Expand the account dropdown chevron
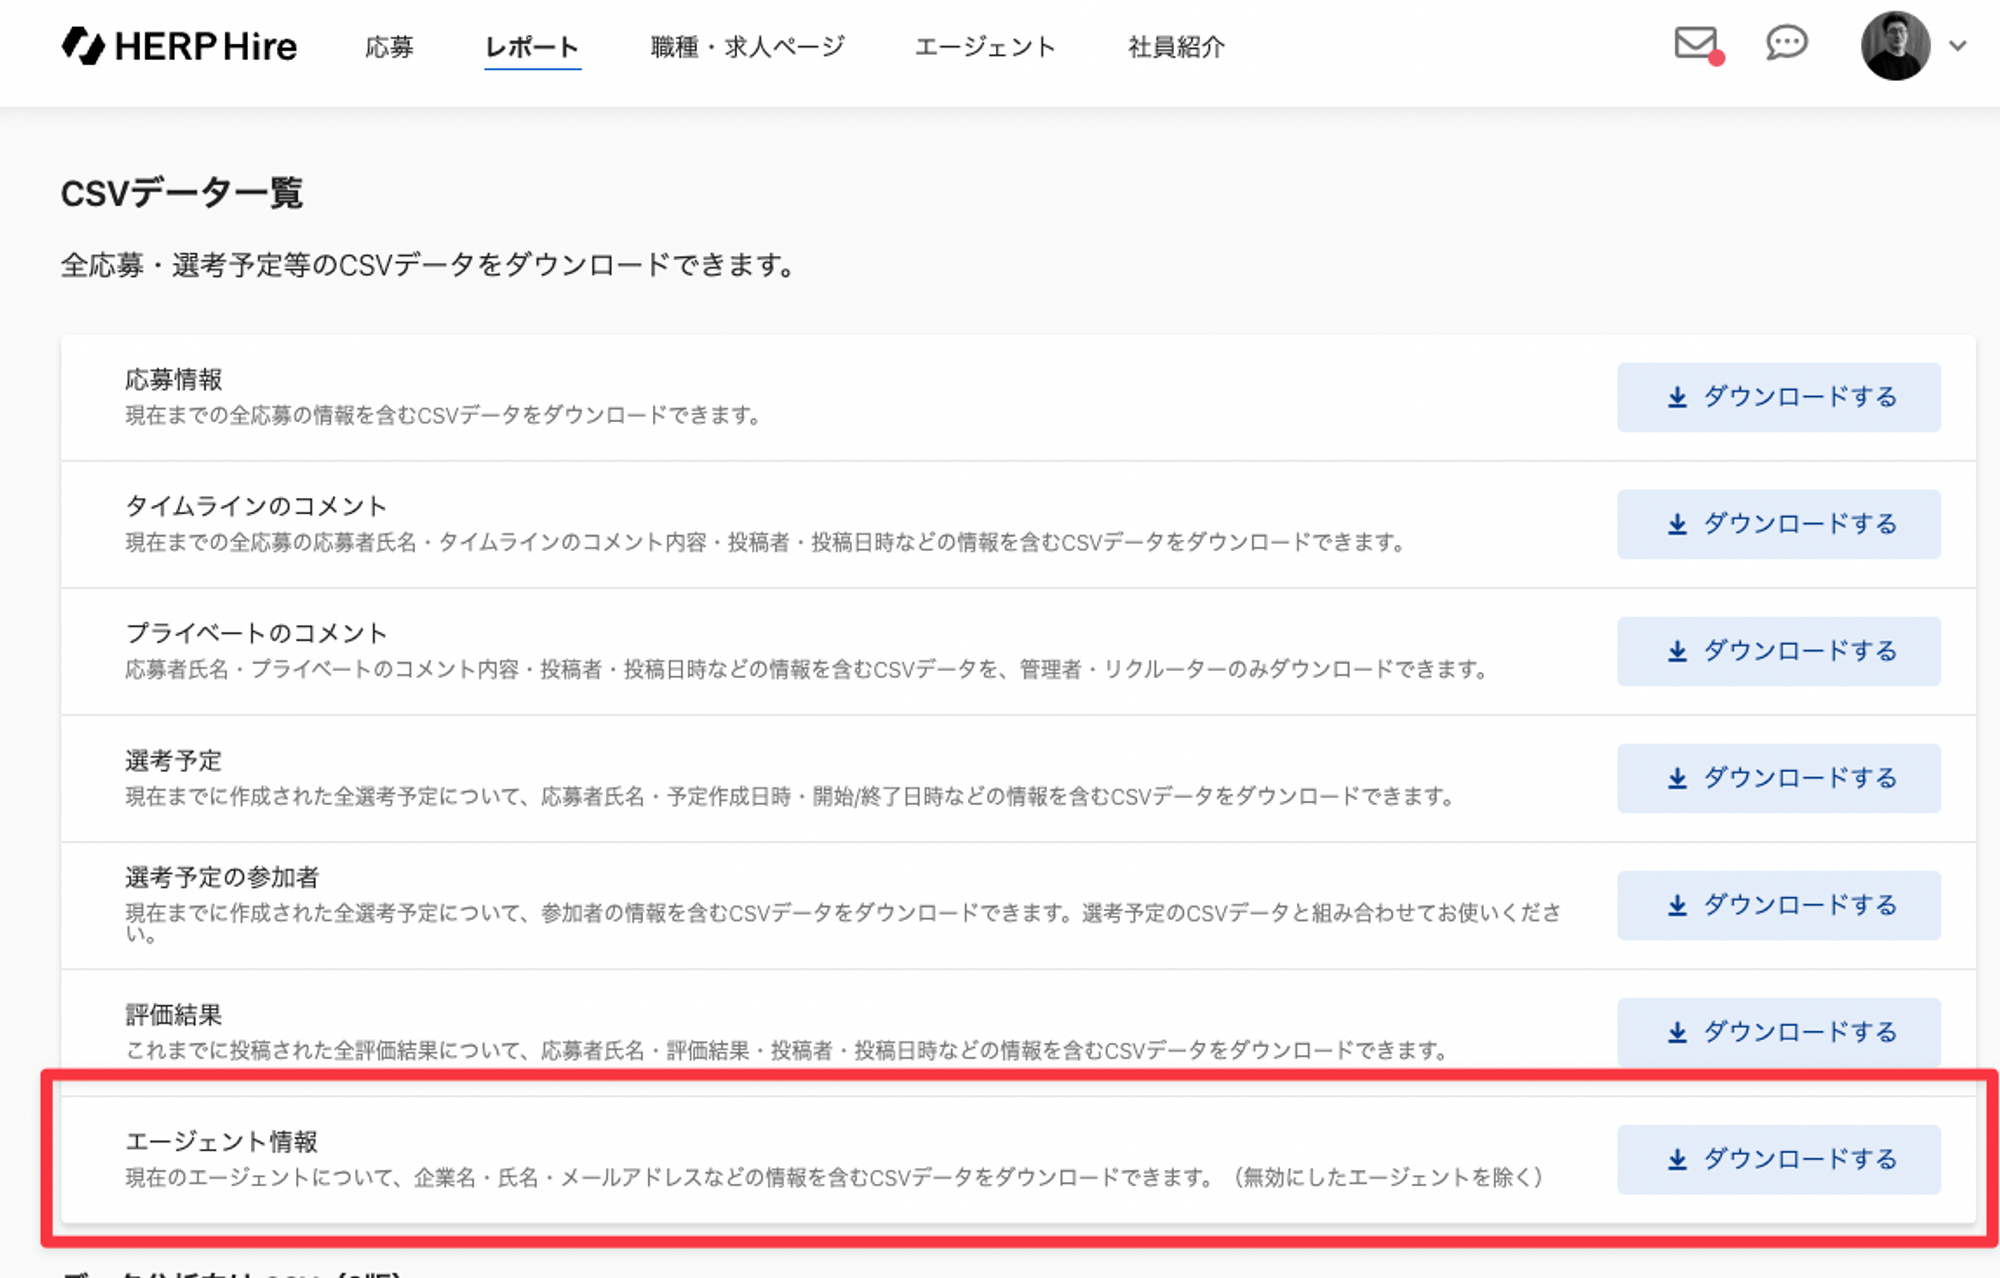Viewport: 2000px width, 1278px height. click(1958, 46)
